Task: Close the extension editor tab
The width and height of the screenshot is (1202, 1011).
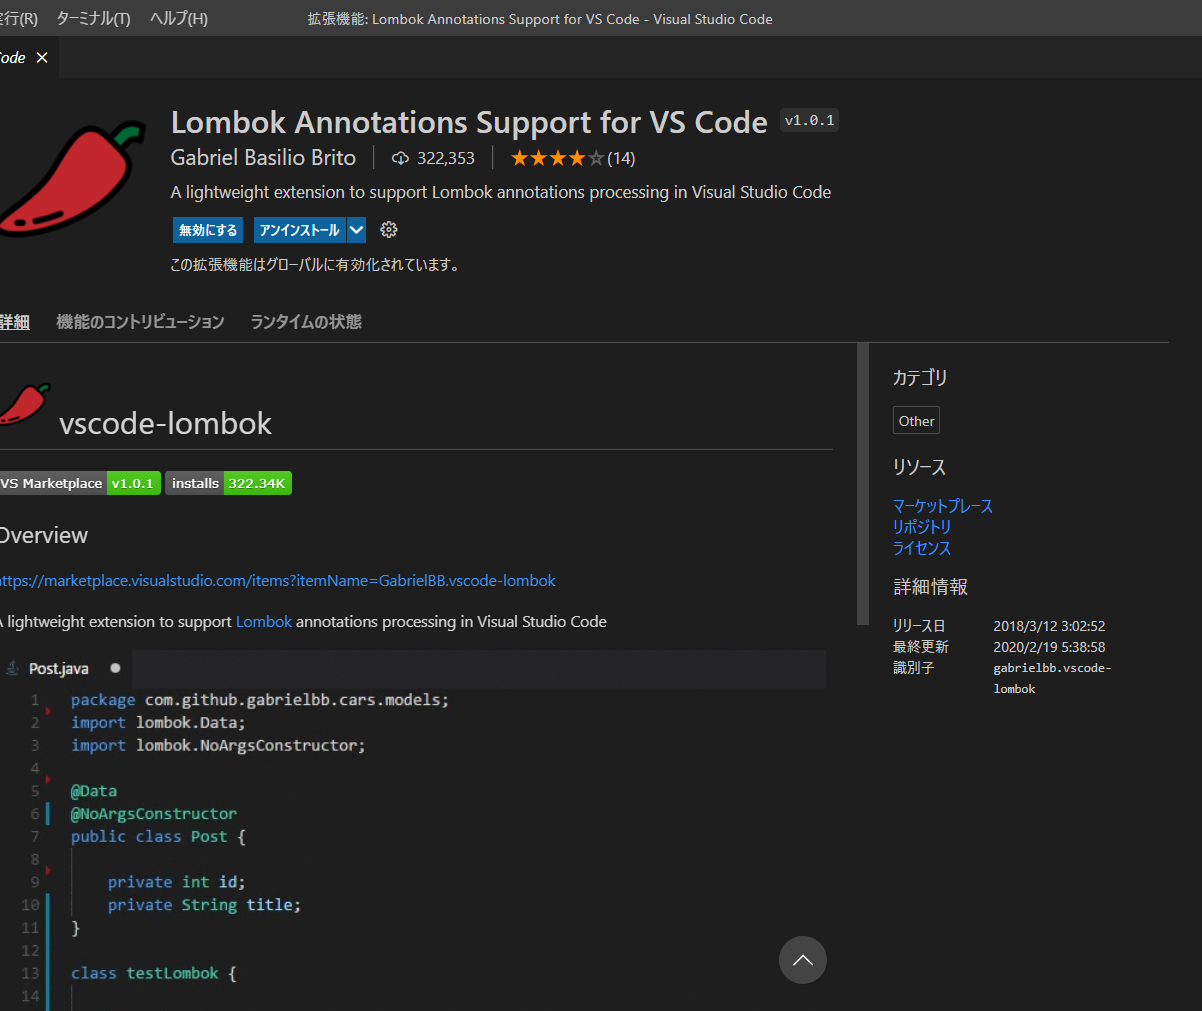Action: click(42, 58)
